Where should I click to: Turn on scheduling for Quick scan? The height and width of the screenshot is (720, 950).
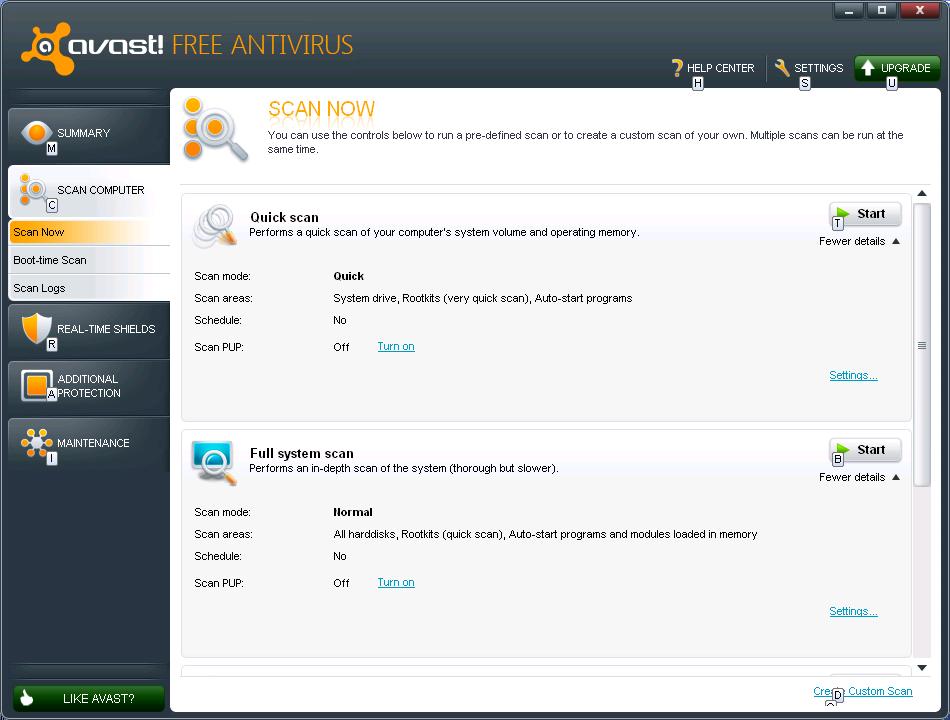click(395, 346)
